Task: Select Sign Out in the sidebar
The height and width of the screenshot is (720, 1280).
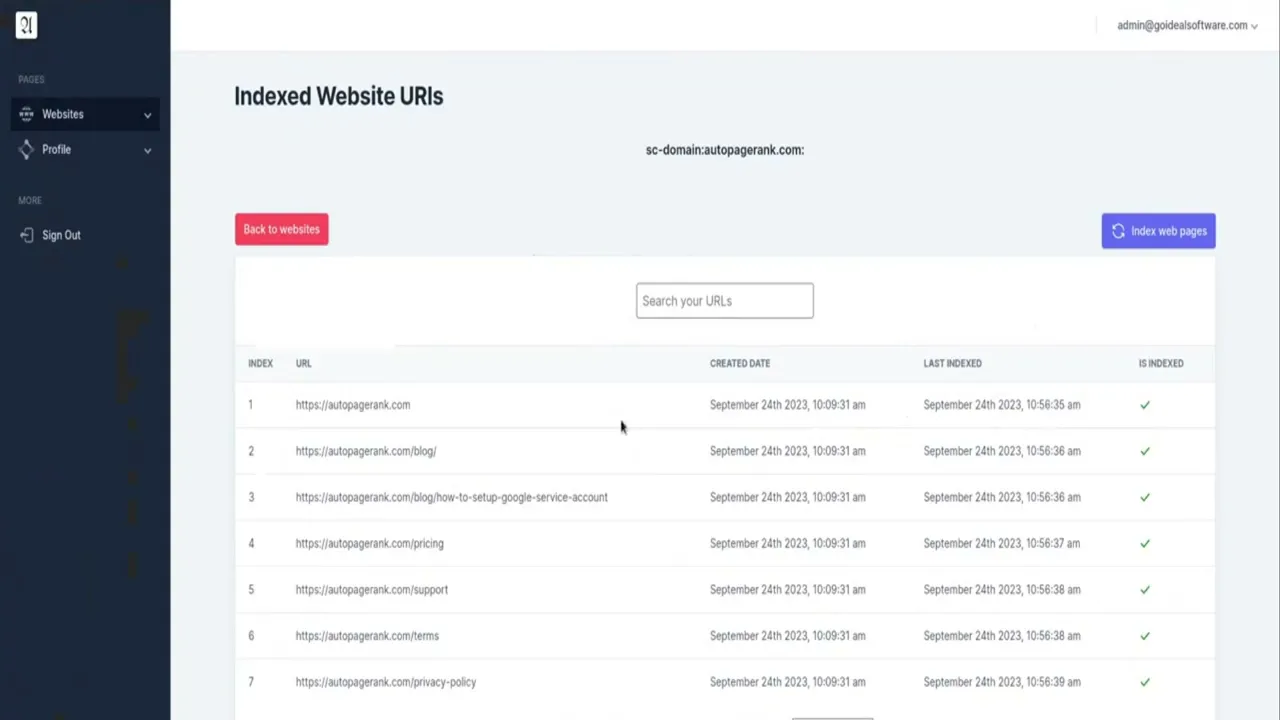Action: 61,235
